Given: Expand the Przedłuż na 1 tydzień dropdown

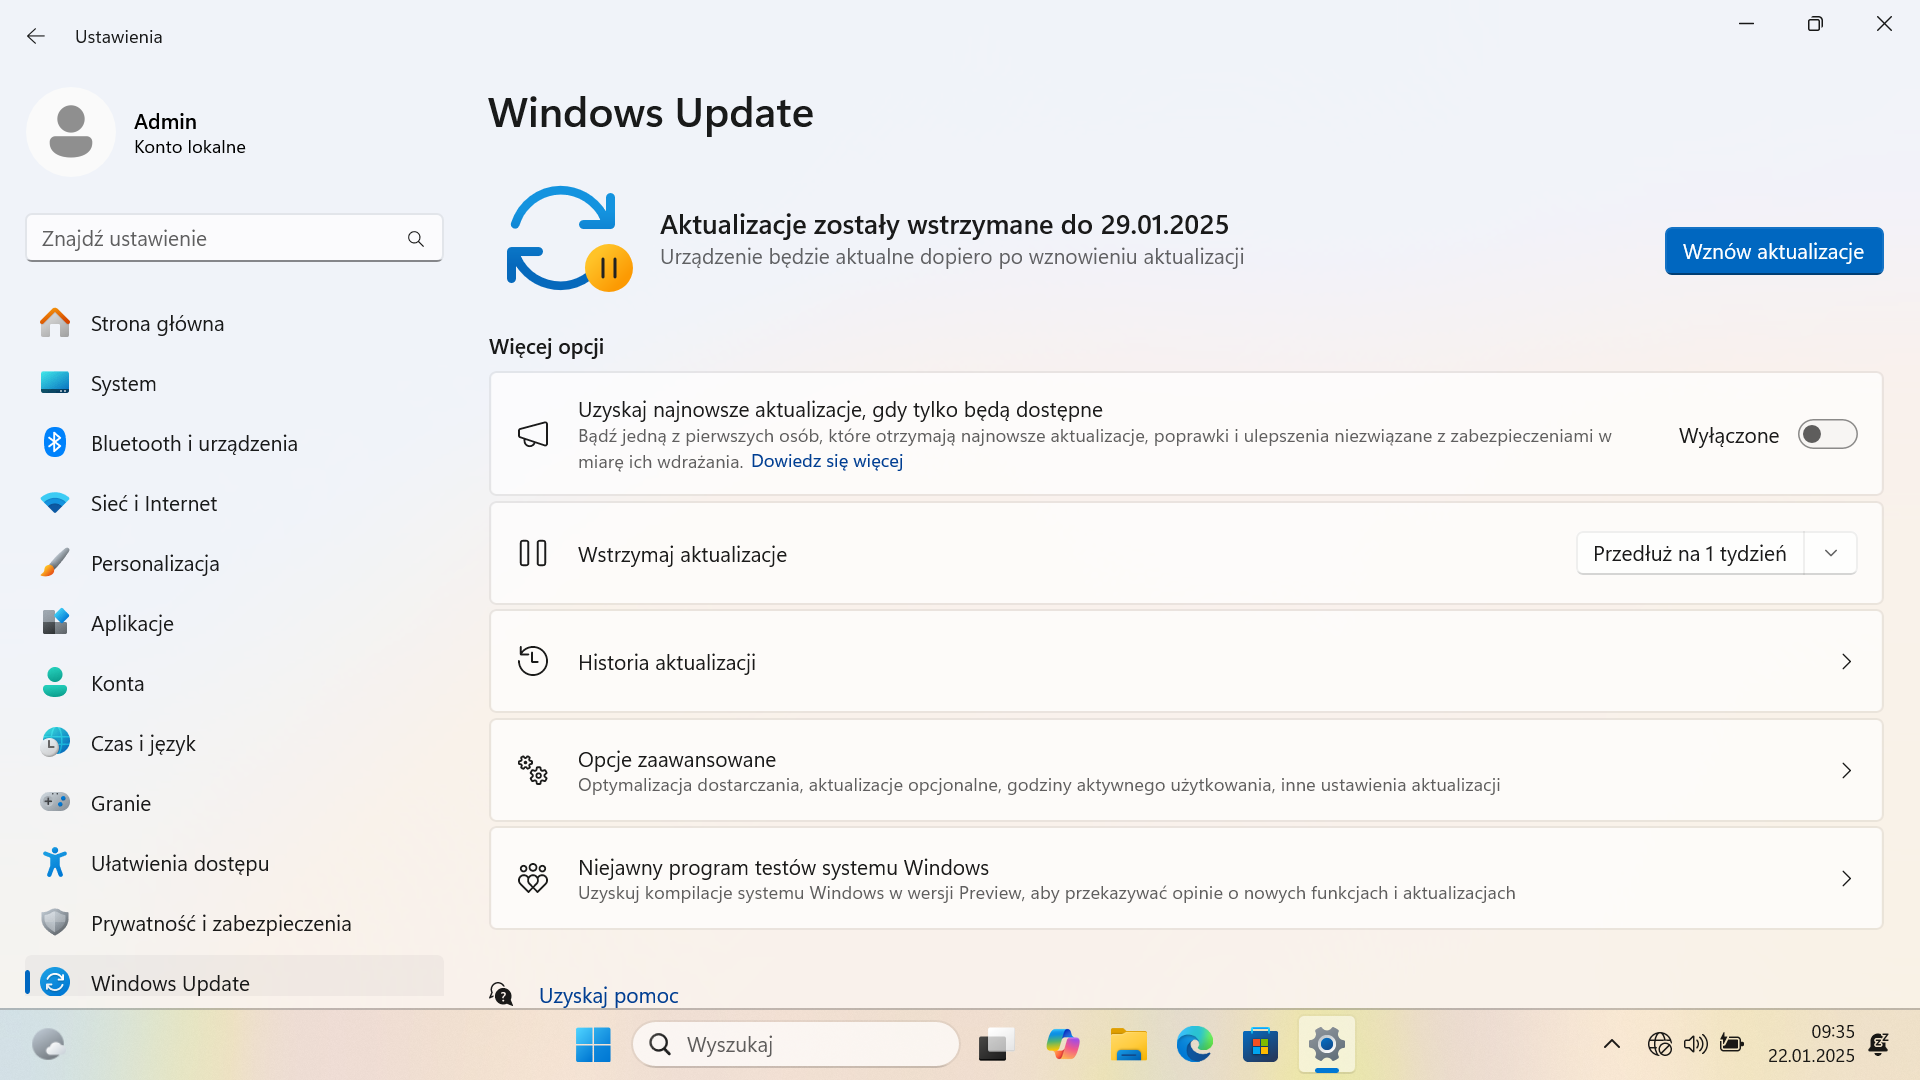Looking at the screenshot, I should pyautogui.click(x=1831, y=553).
